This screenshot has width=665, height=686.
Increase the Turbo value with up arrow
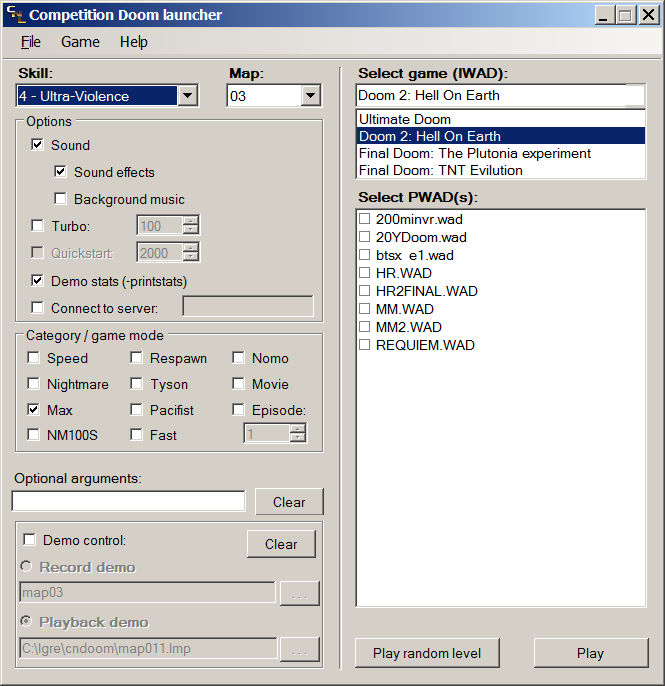coord(191,221)
